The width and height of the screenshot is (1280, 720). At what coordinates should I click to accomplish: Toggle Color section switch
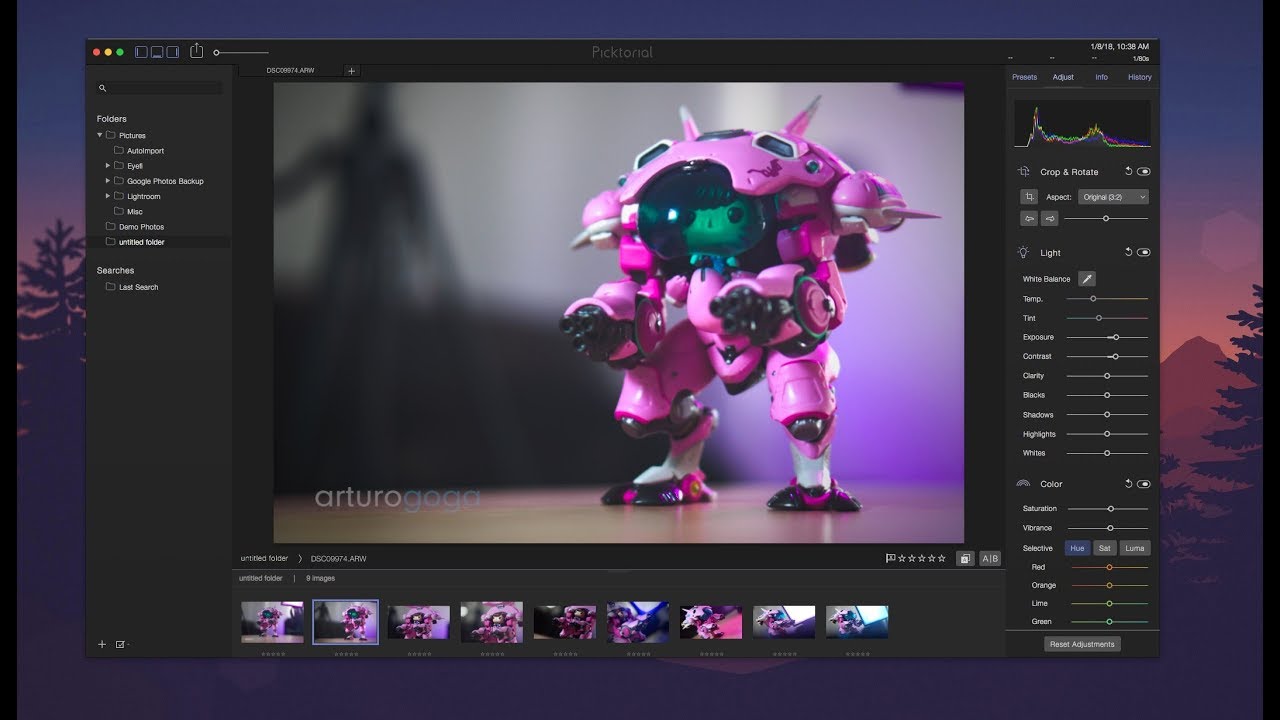coord(1143,484)
